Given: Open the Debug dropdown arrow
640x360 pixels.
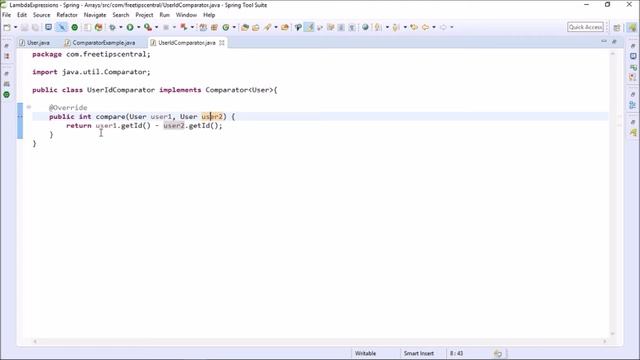Looking at the screenshot, I should [x=121, y=27].
